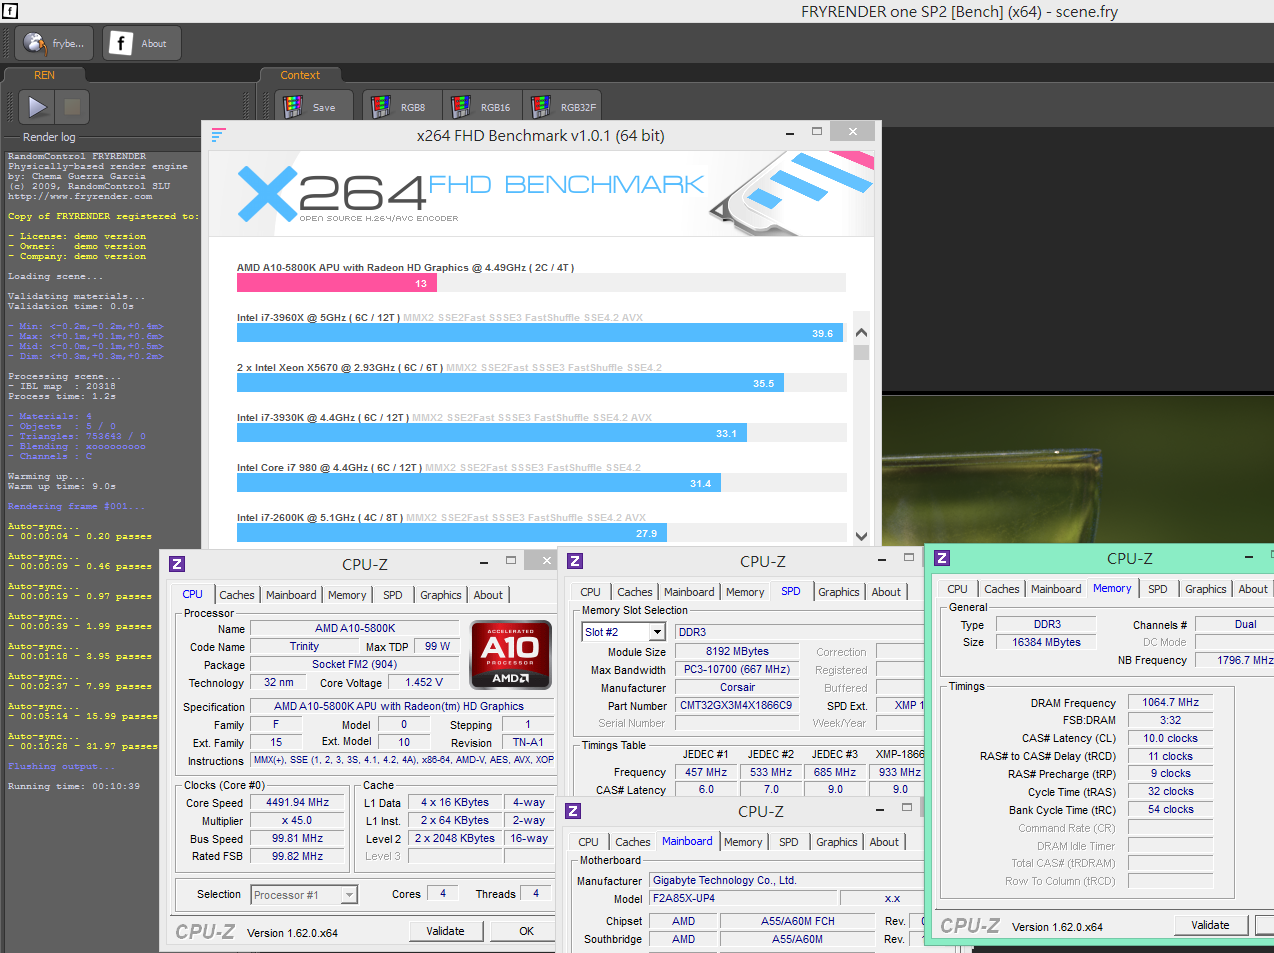Viewport: 1274px width, 953px height.
Task: Click the x264 benchmark window menu icon
Action: pos(219,135)
